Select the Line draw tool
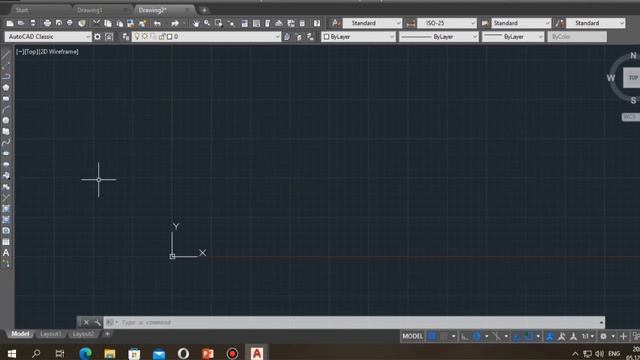640x360 pixels. pyautogui.click(x=6, y=55)
